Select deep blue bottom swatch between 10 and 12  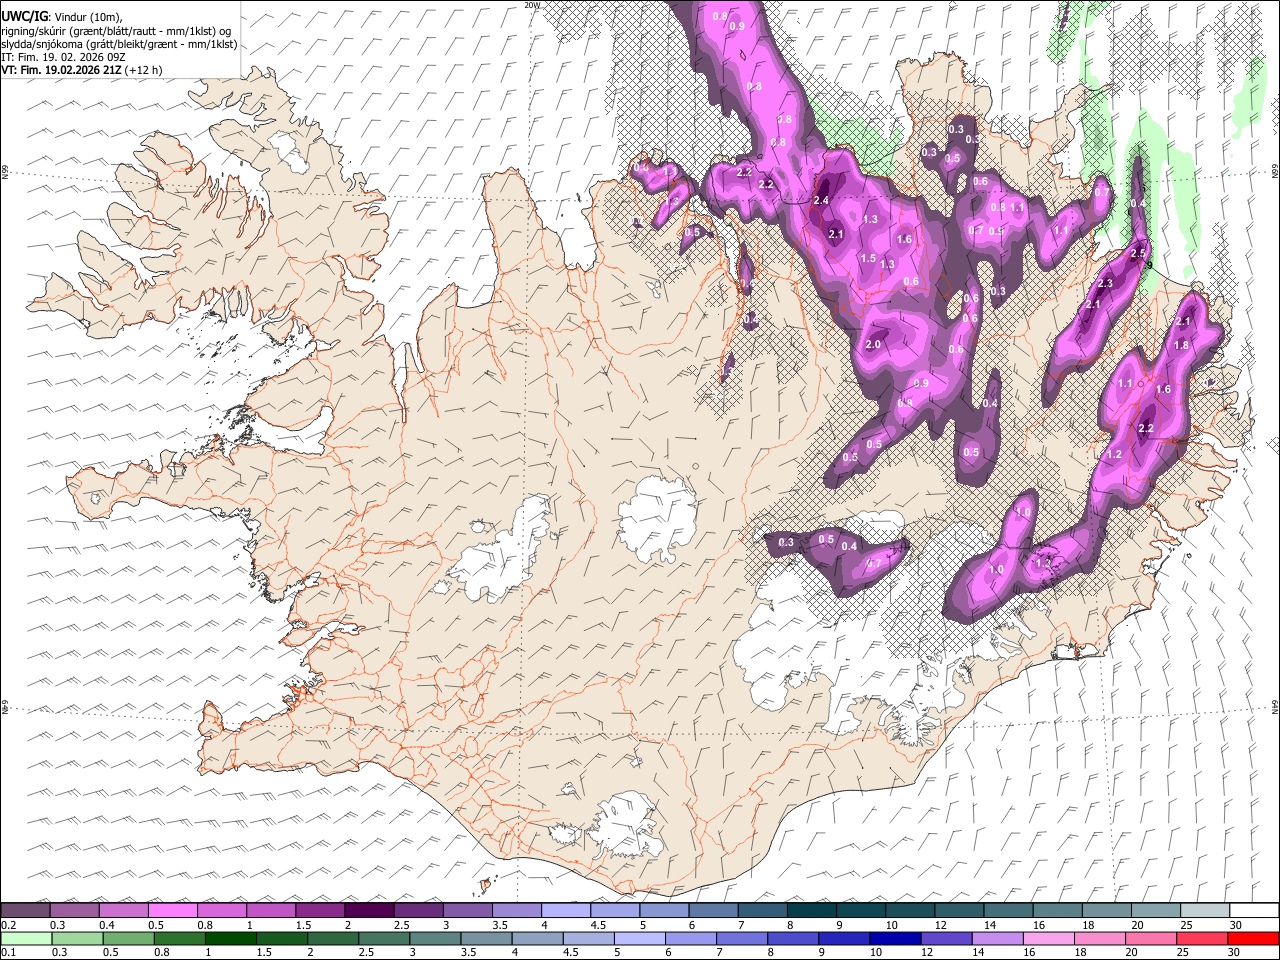coord(896,938)
